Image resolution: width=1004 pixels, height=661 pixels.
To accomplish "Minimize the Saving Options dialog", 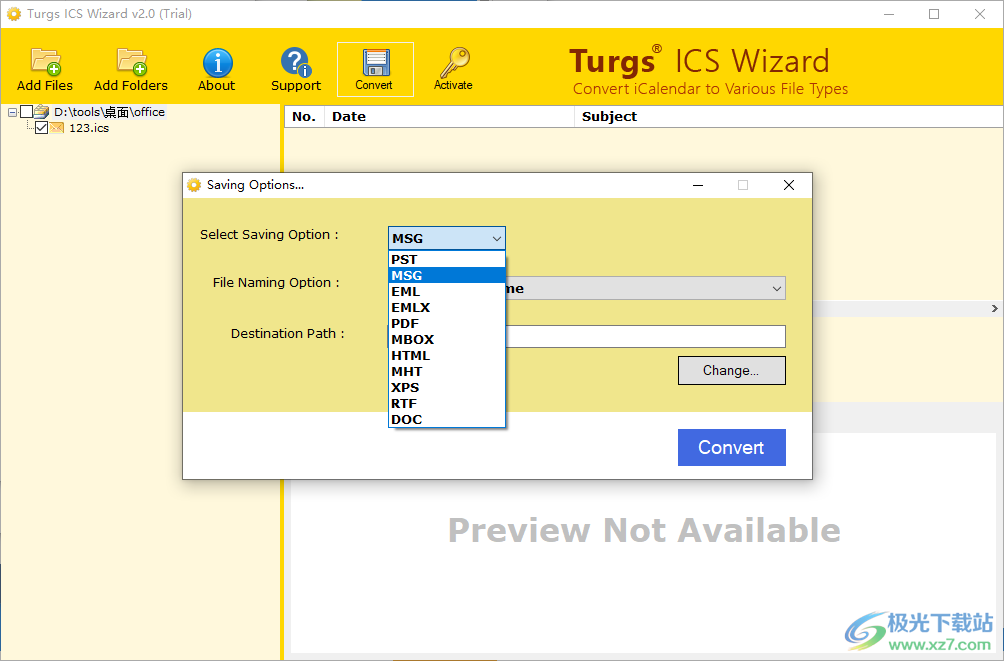I will 698,185.
